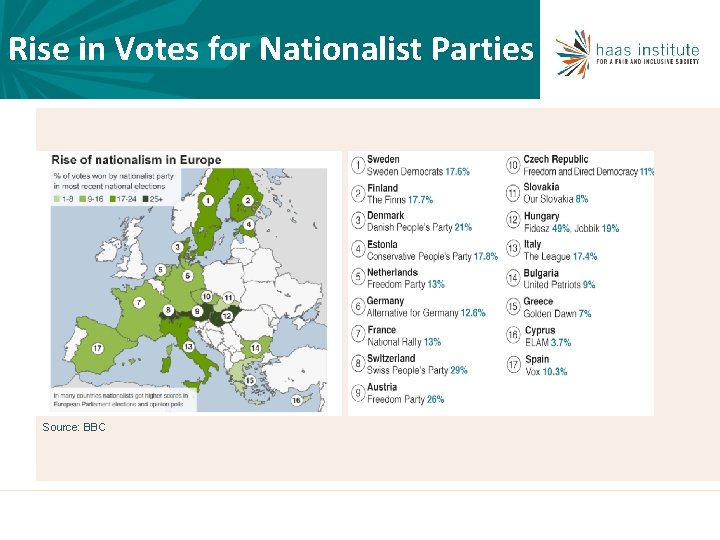Click the number 1 circle beside Sweden in list
Screen dimensions: 720x540
(357, 165)
